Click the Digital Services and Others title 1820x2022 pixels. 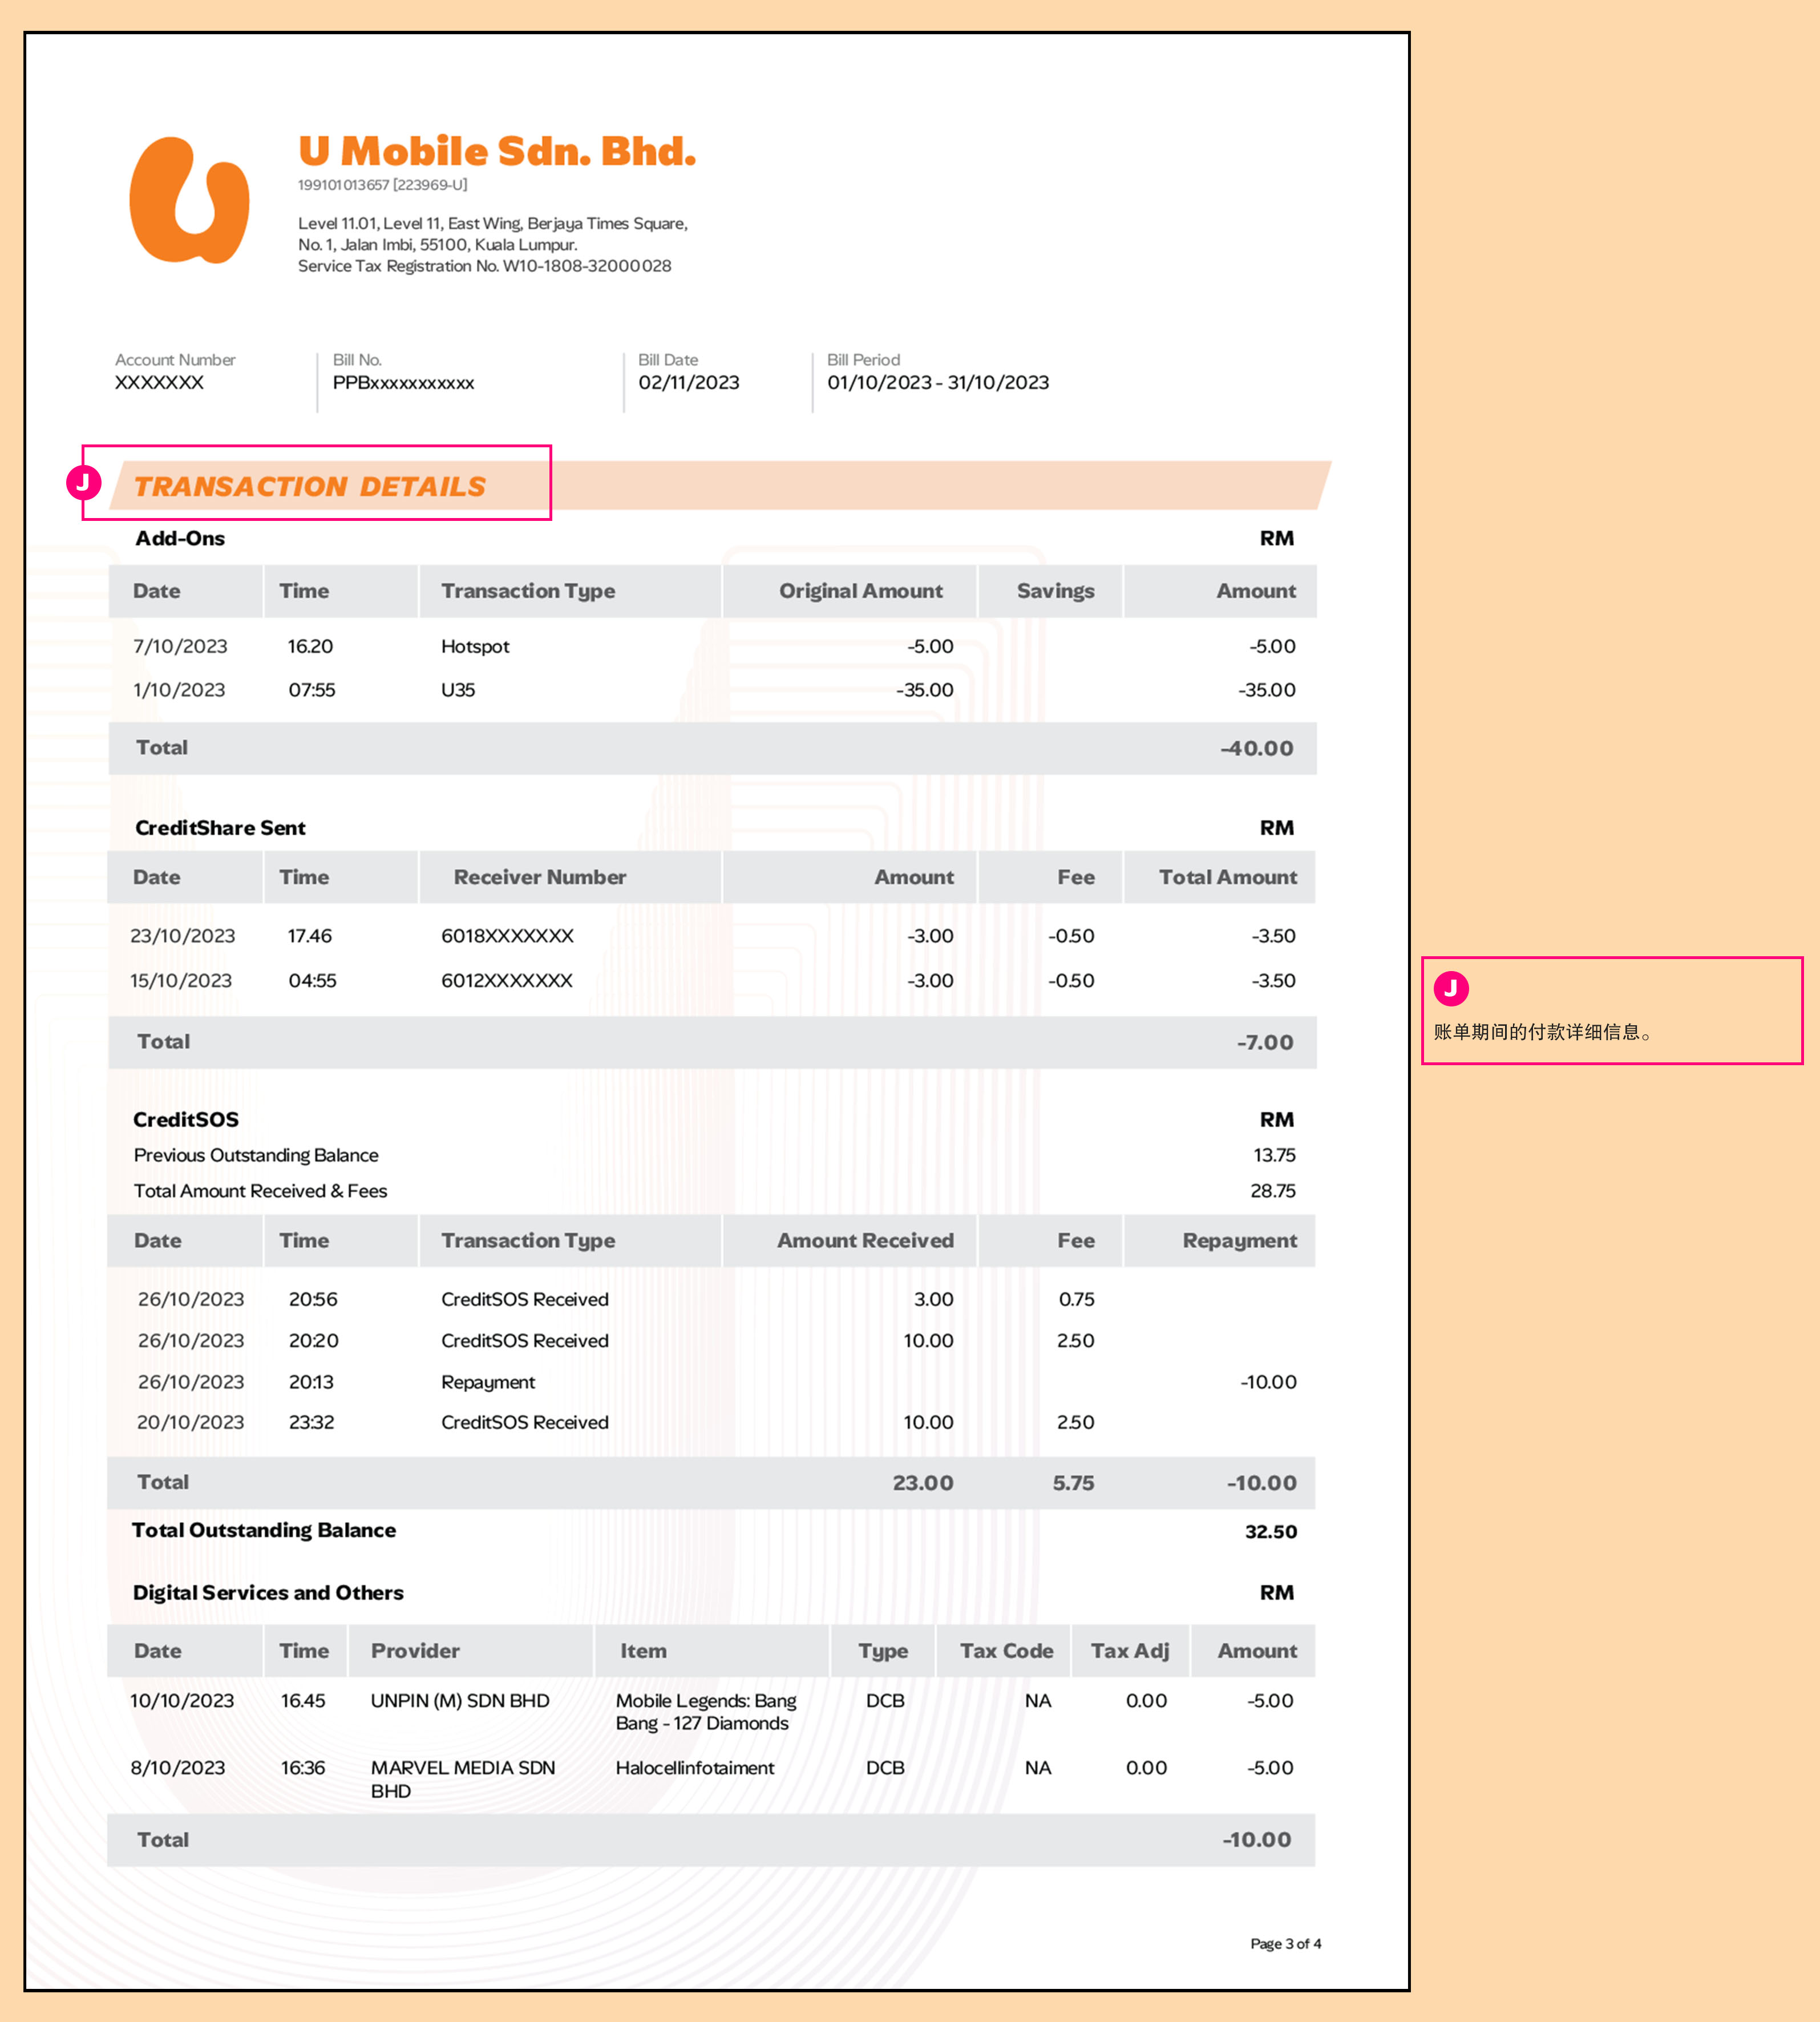tap(268, 1593)
